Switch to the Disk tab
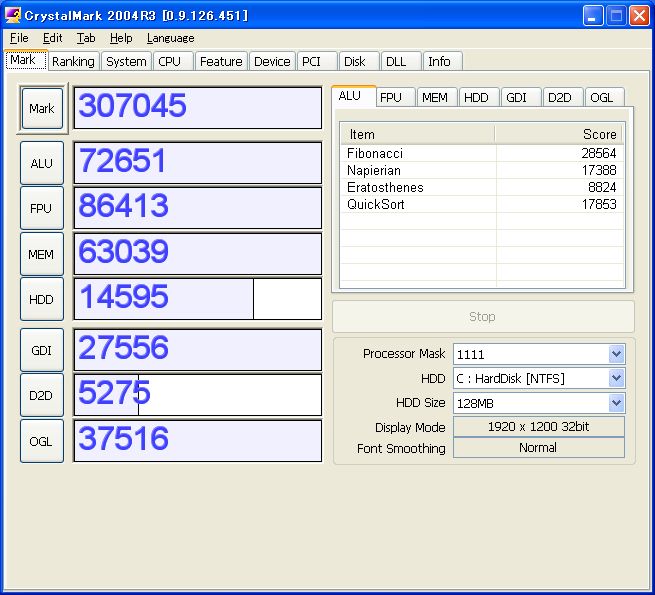The image size is (655, 595). click(359, 61)
